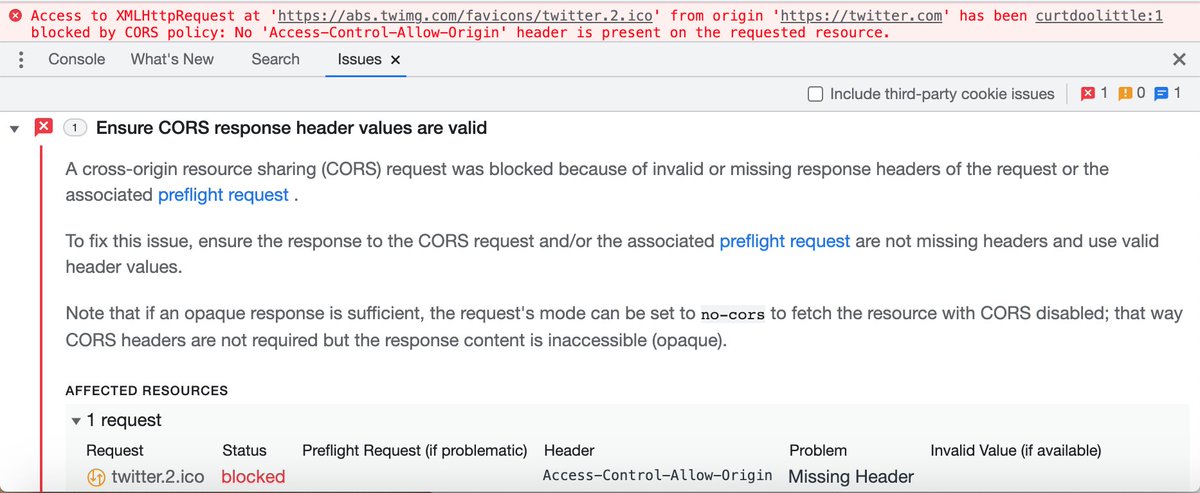The height and width of the screenshot is (493, 1200).
Task: Click the blue info message count icon
Action: pos(1162,94)
